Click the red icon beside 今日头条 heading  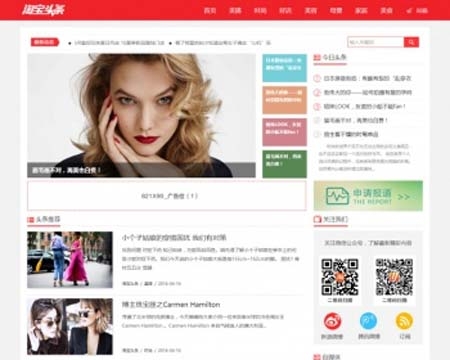pyautogui.click(x=317, y=57)
